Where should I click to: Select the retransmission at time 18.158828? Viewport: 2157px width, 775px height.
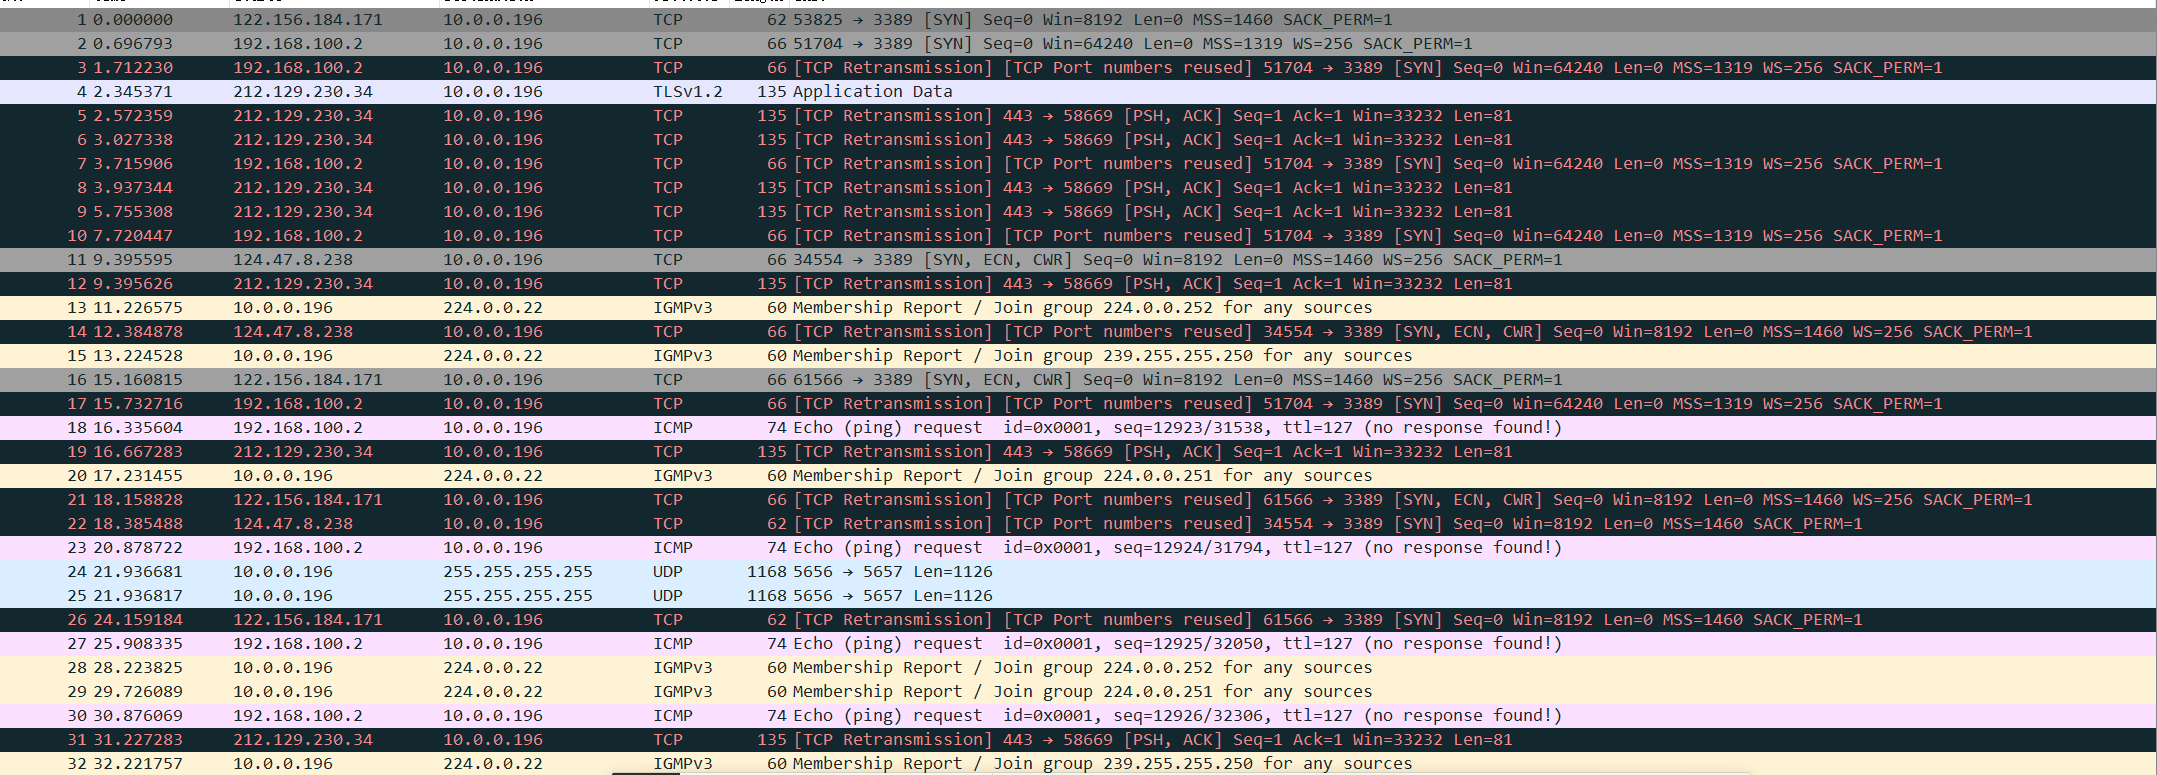[1078, 500]
